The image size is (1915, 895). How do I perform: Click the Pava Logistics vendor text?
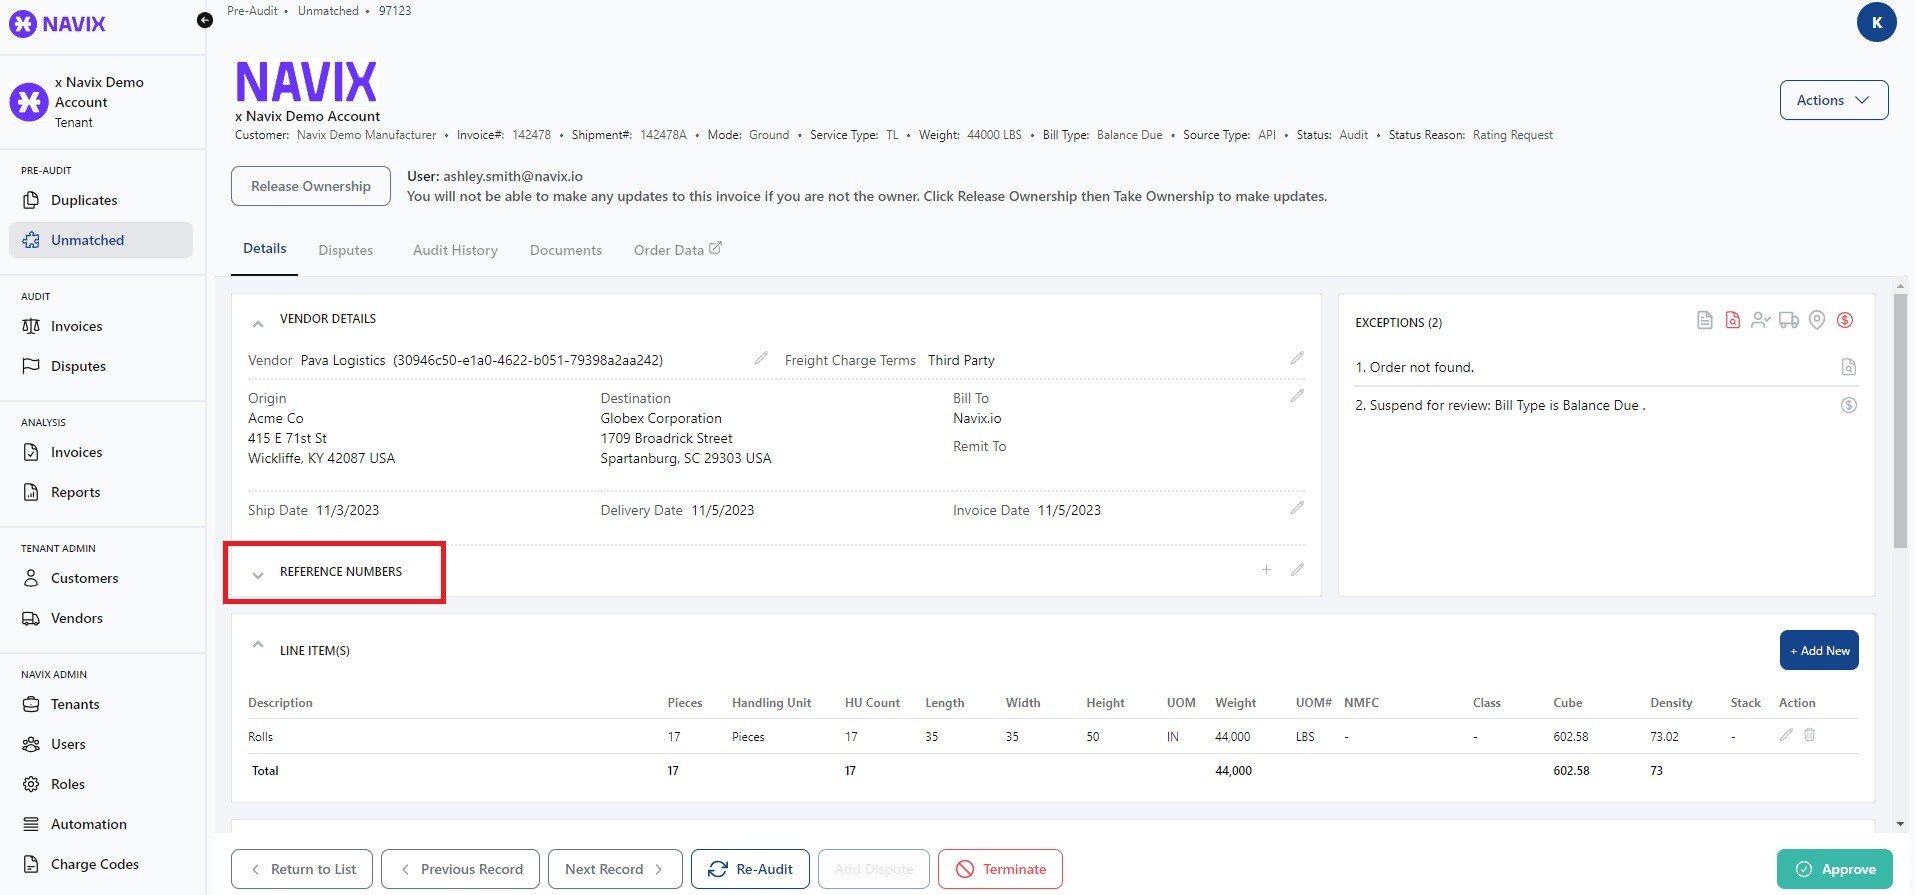[343, 360]
